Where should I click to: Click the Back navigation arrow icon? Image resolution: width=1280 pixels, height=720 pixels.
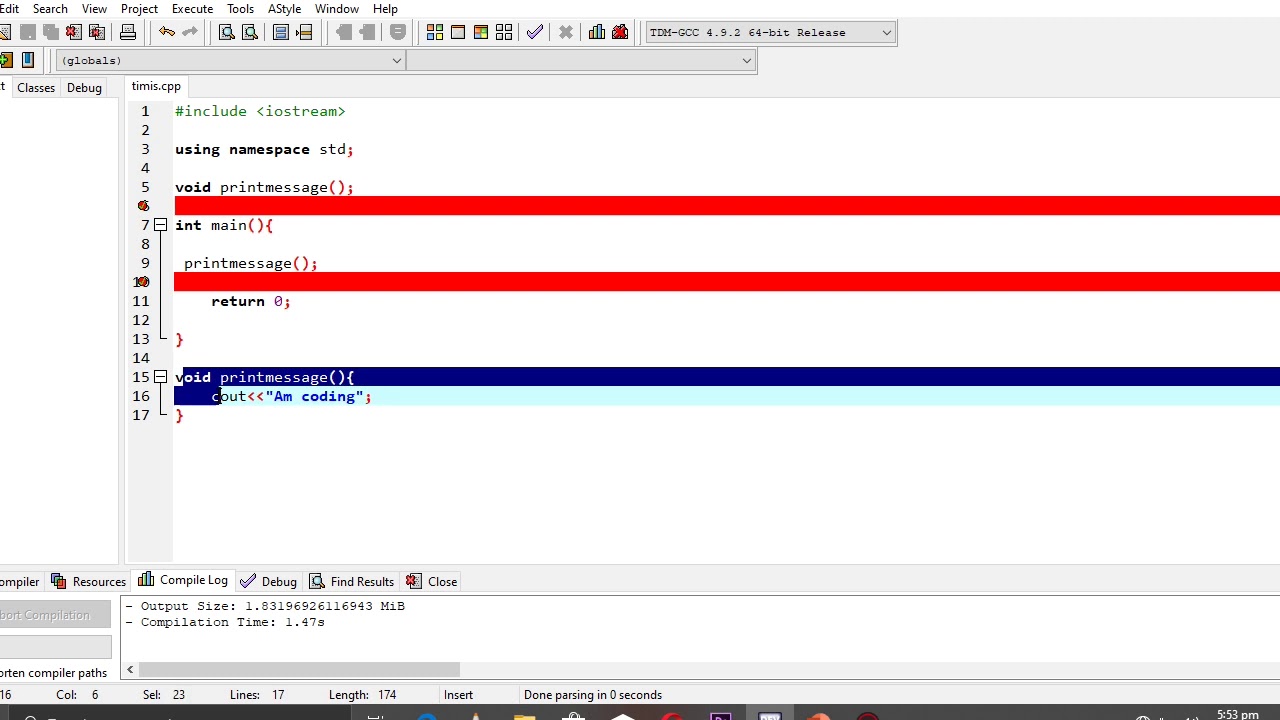(343, 32)
